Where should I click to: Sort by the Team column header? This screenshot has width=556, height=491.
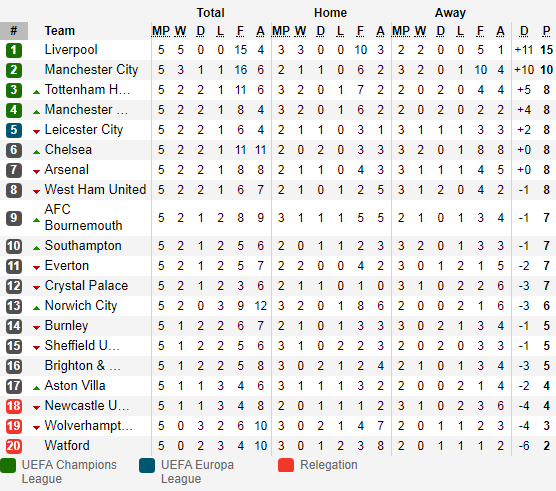[60, 31]
